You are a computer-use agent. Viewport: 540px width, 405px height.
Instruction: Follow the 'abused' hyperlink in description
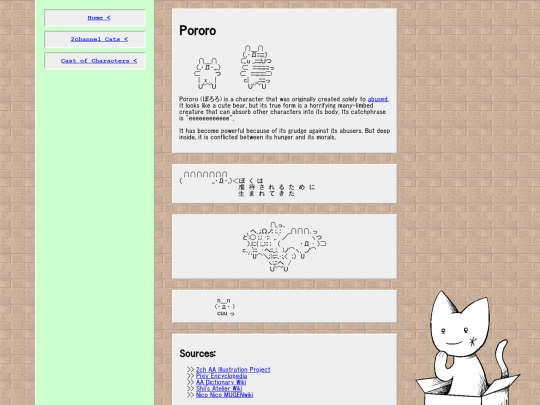(x=377, y=99)
